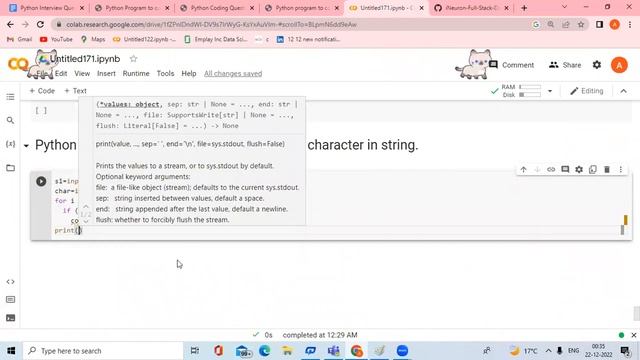Viewport: 640px width, 360px height.
Task: Click the RAM usage bar
Action: pyautogui.click(x=530, y=87)
